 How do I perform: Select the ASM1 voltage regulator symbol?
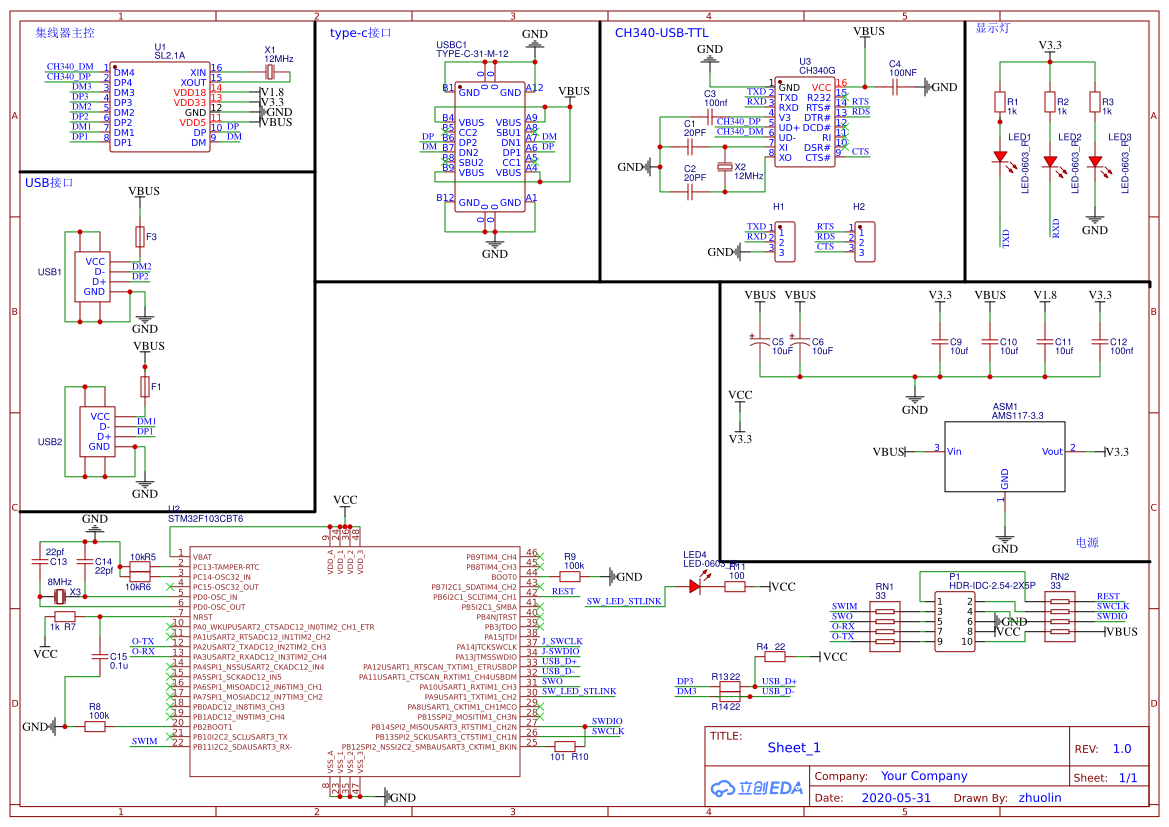tap(1004, 456)
